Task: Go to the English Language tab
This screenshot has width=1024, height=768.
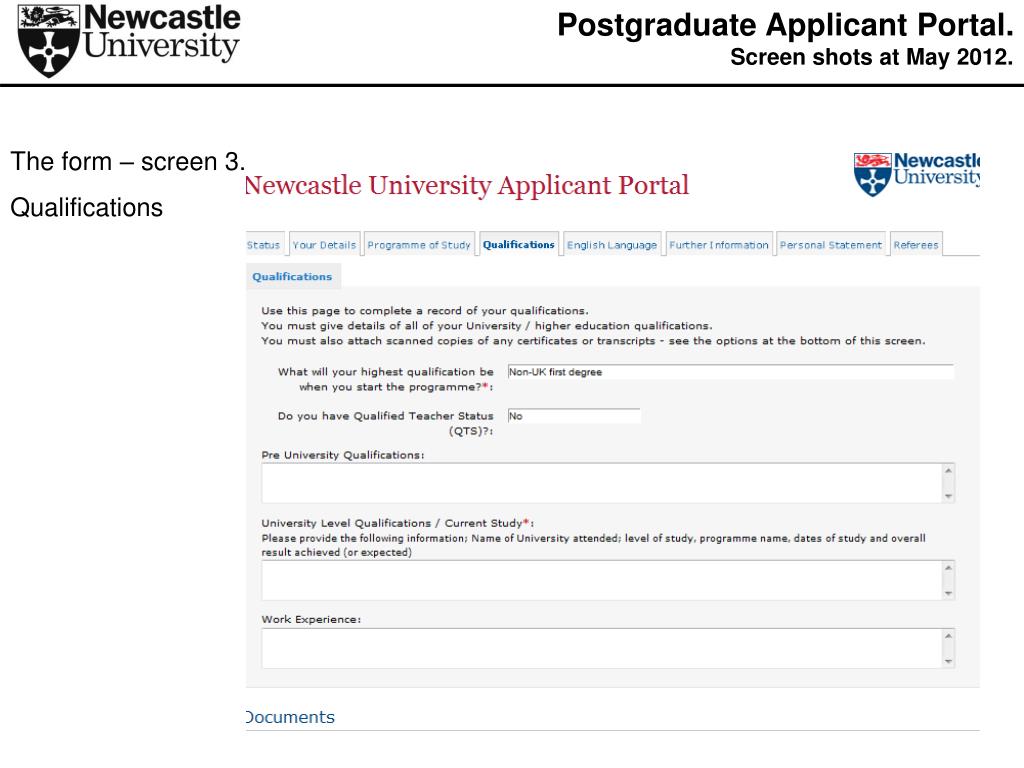Action: pyautogui.click(x=612, y=245)
